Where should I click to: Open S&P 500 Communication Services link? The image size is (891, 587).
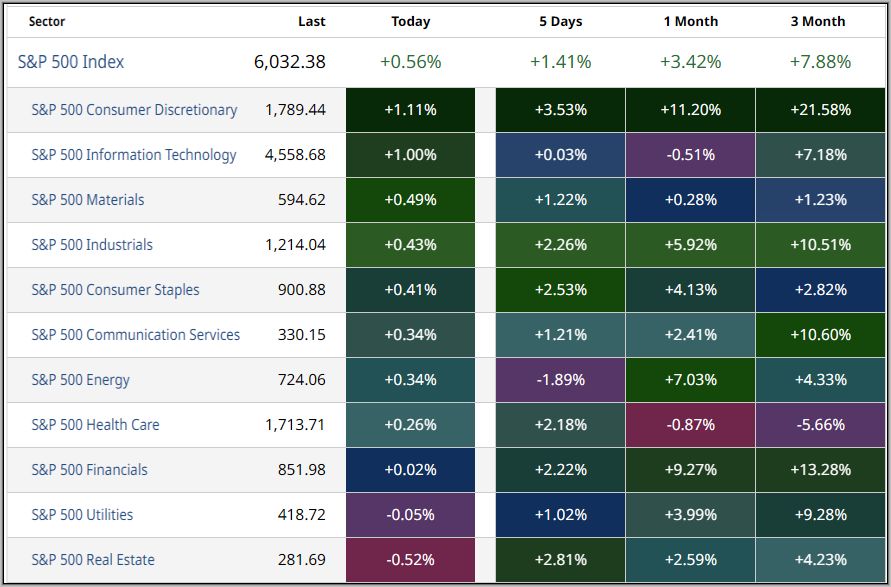point(136,335)
